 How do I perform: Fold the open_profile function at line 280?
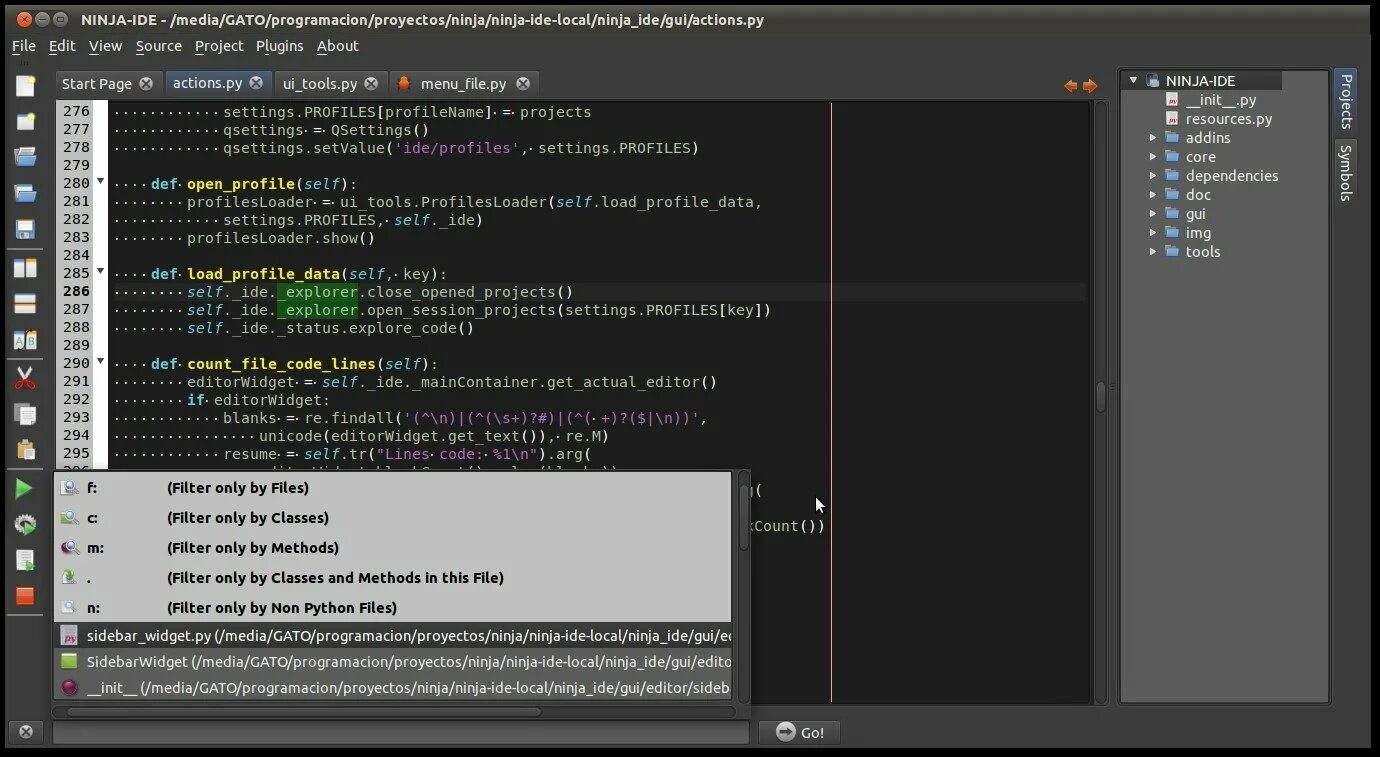coord(100,182)
